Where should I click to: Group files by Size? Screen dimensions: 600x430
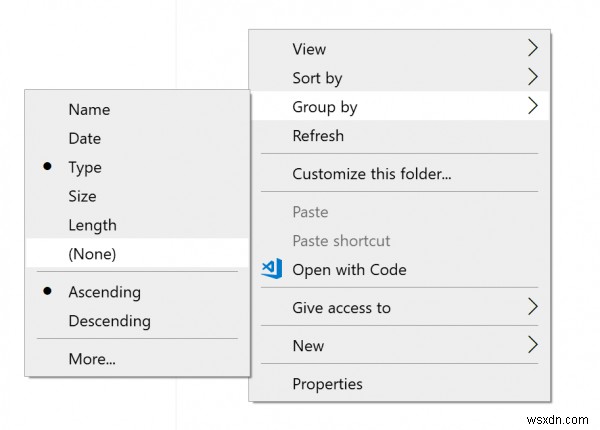click(x=82, y=196)
